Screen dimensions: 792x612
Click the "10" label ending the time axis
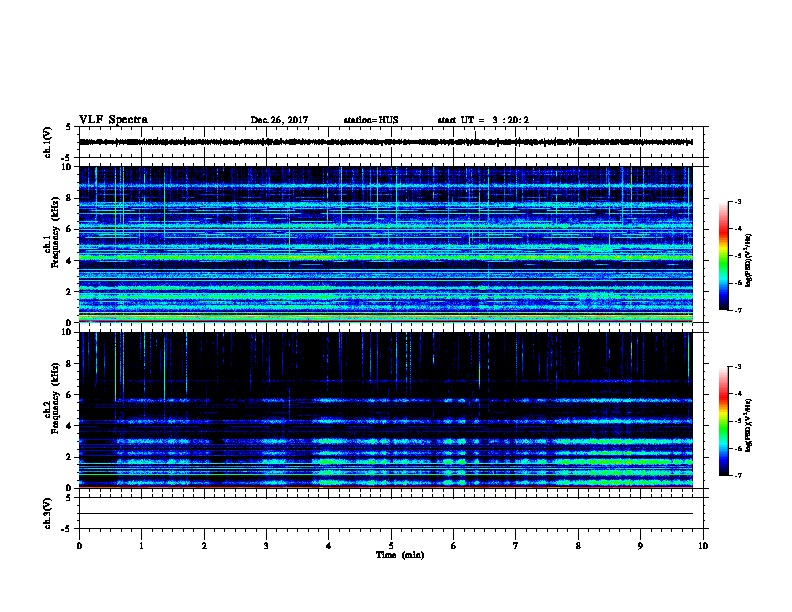(703, 545)
